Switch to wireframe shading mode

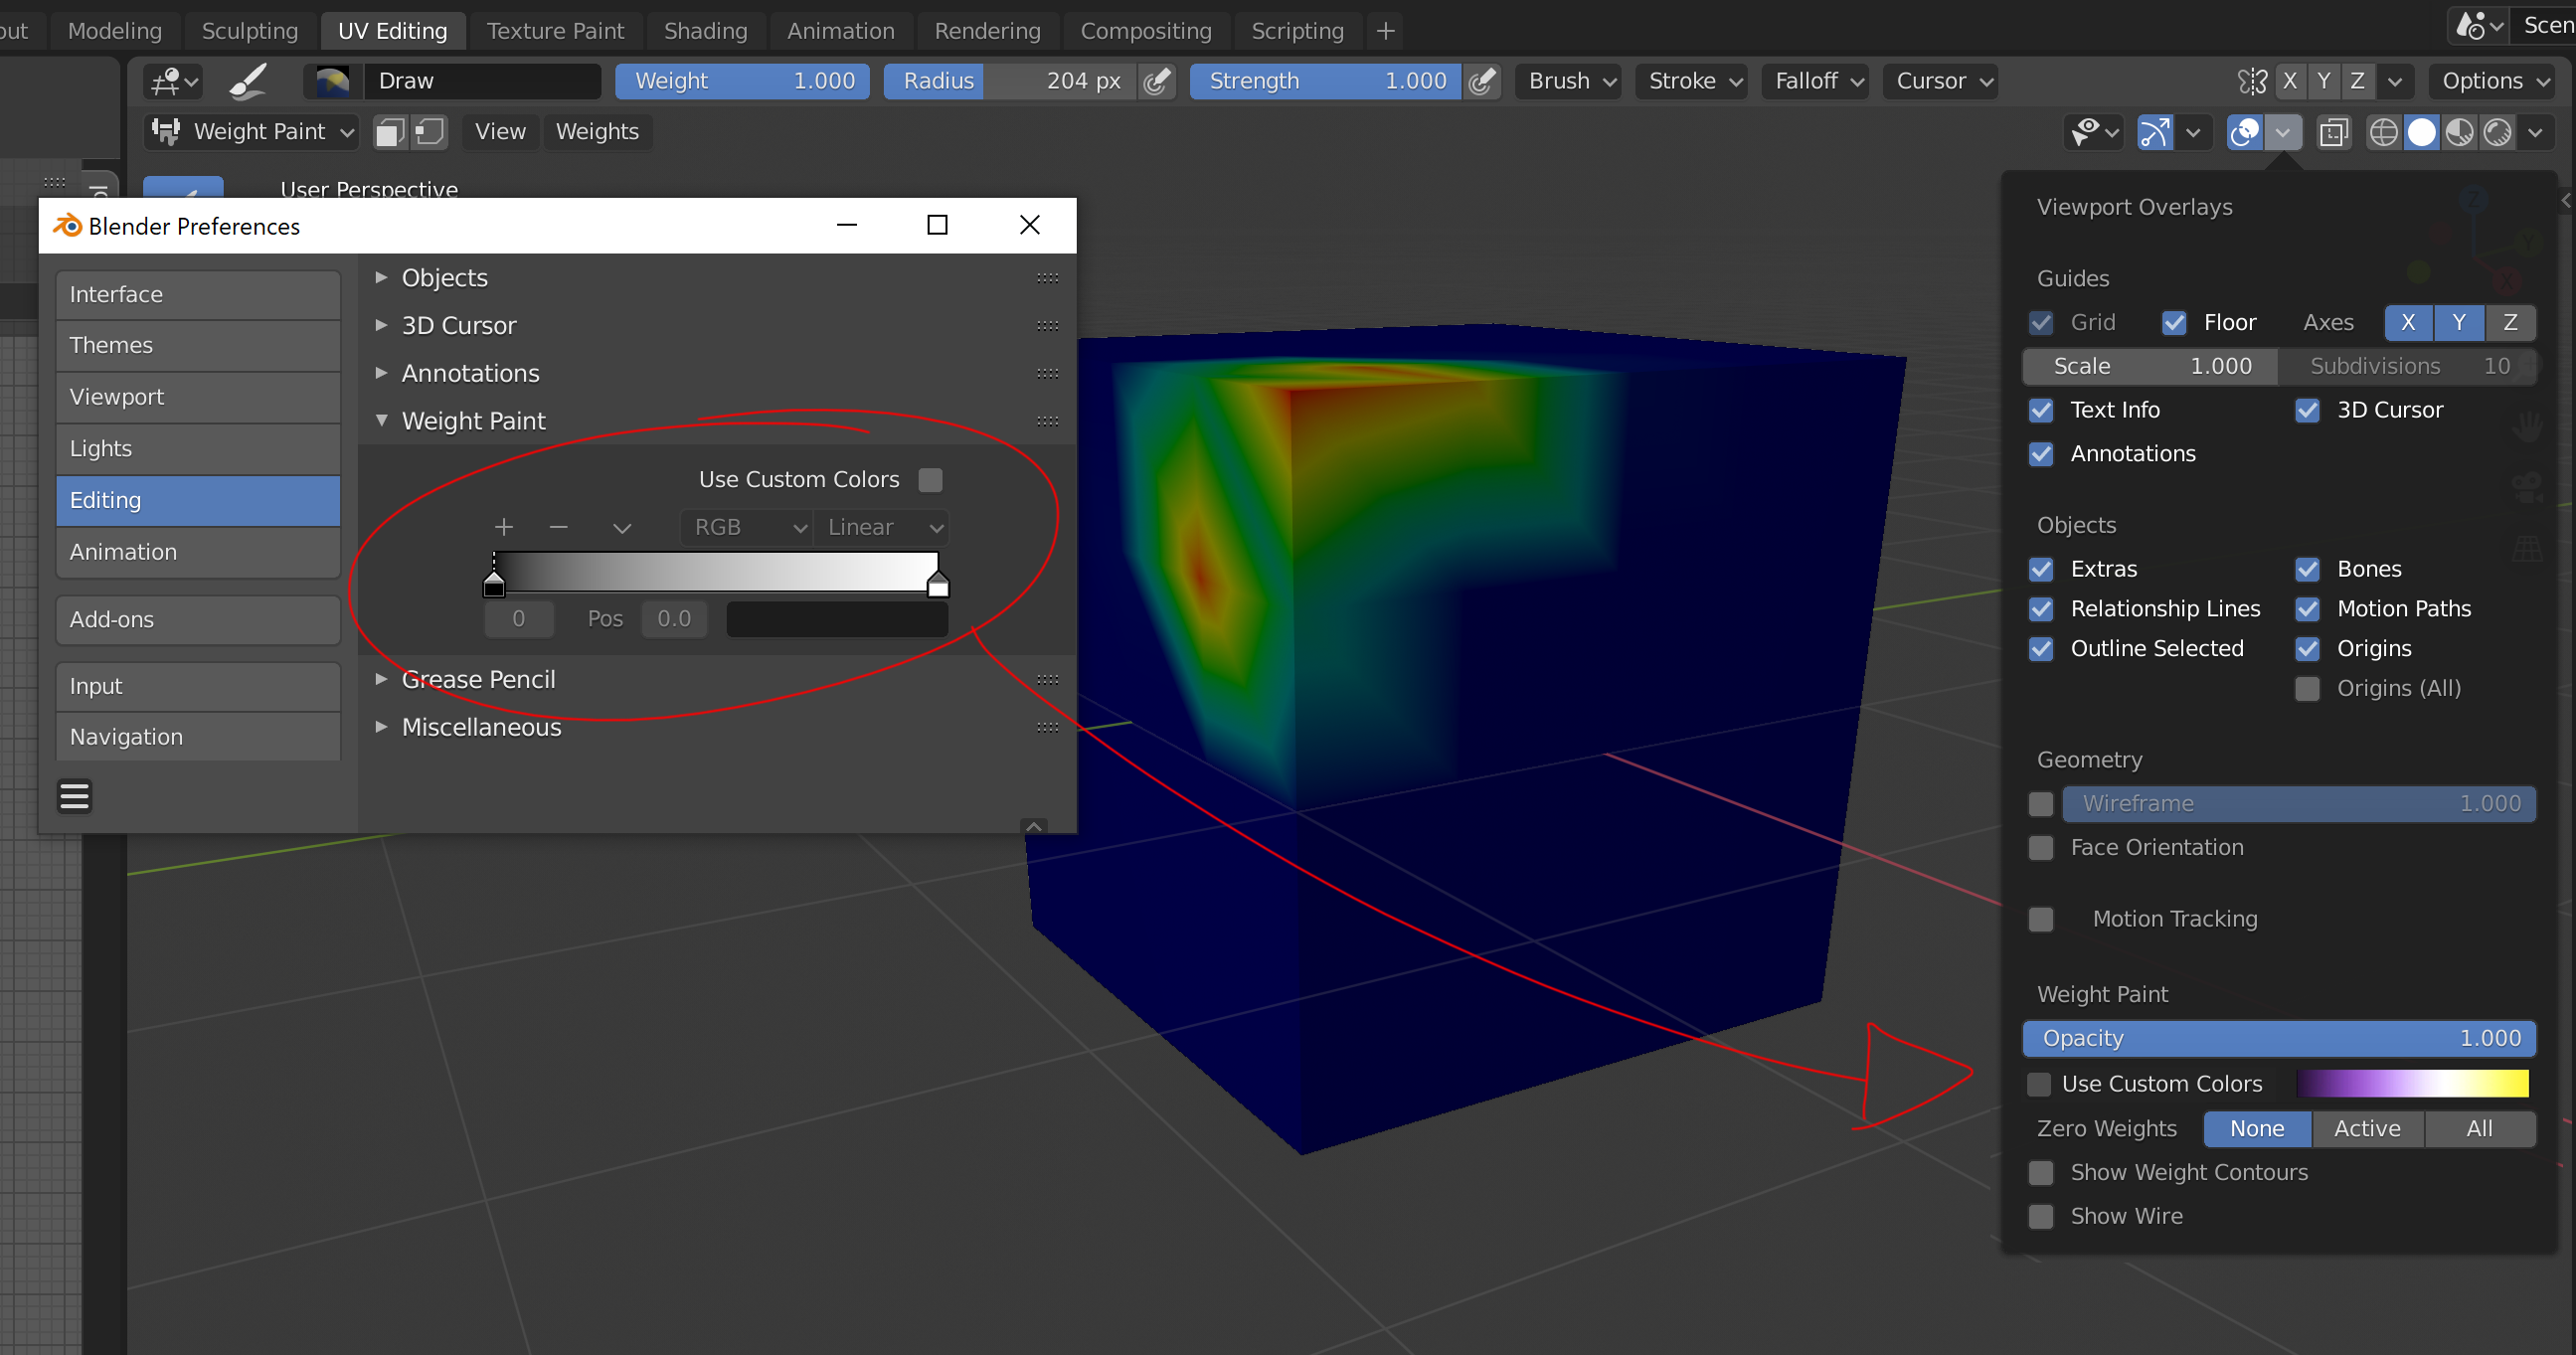(2384, 132)
